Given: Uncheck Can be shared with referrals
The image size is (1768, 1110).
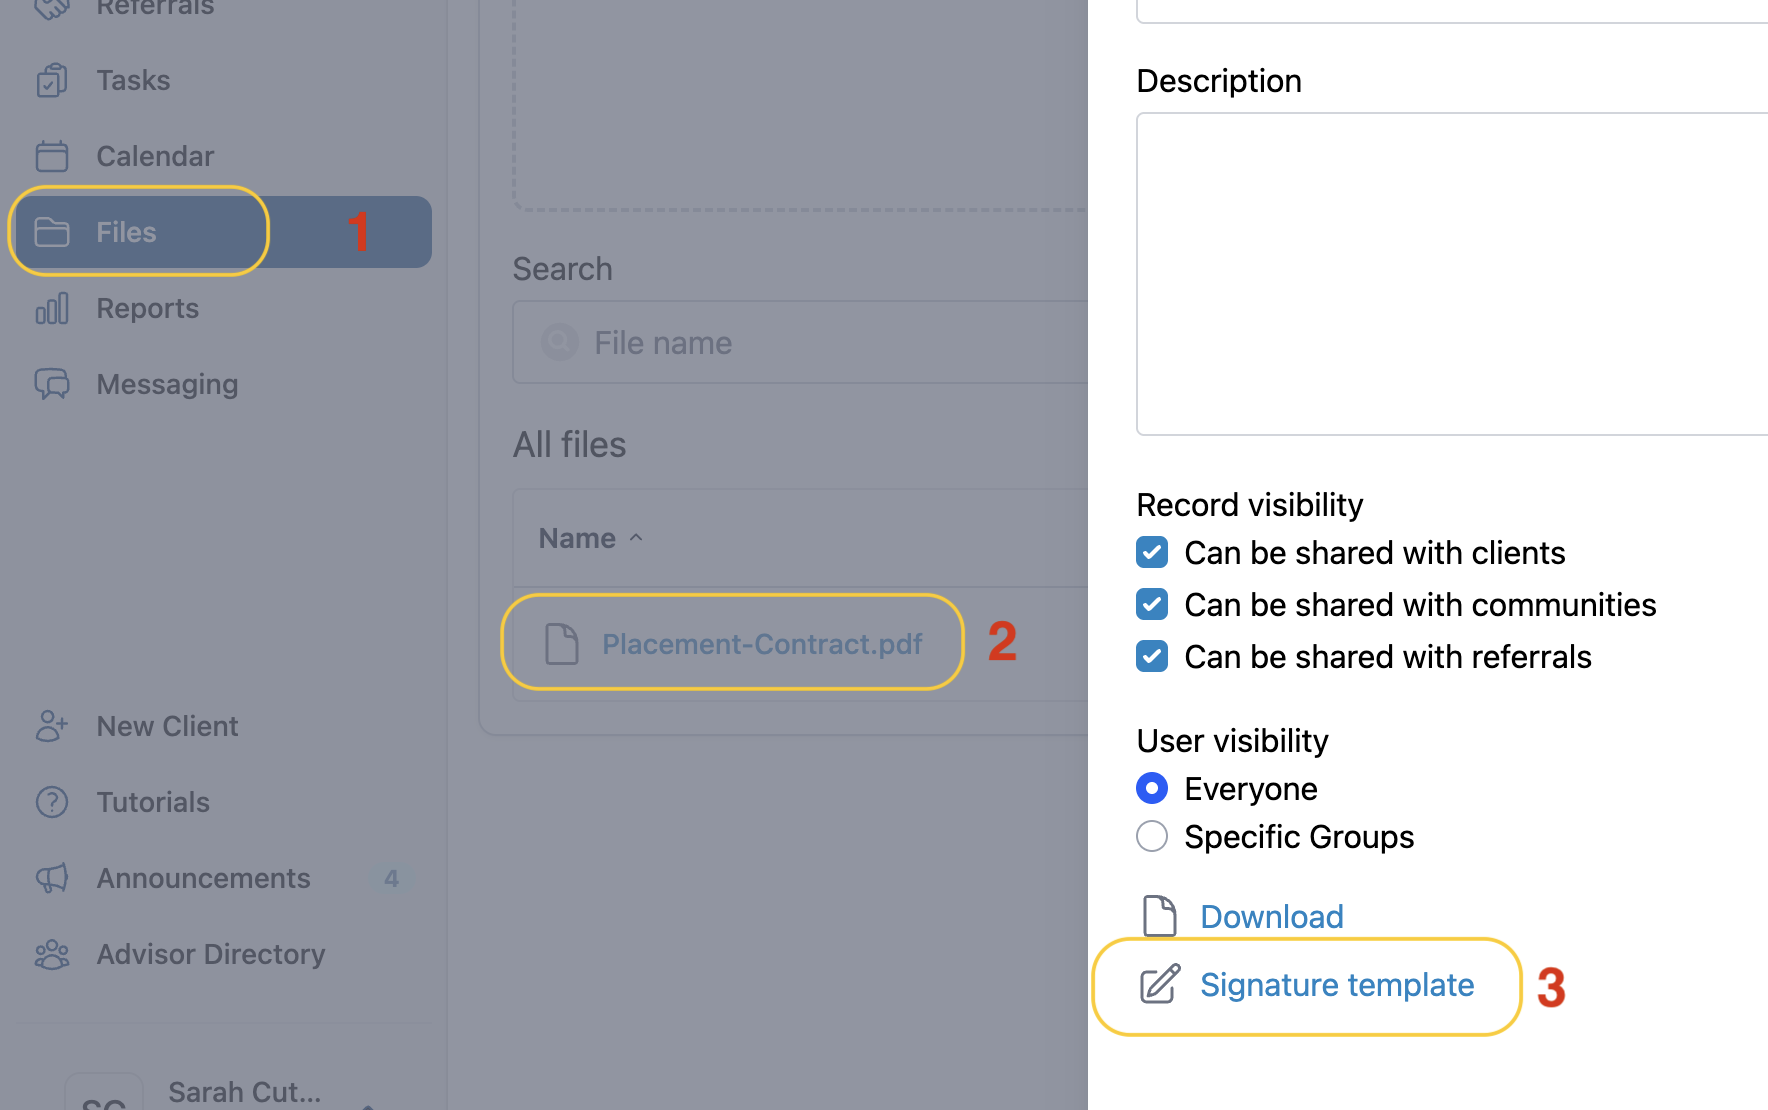Looking at the screenshot, I should click(x=1152, y=657).
